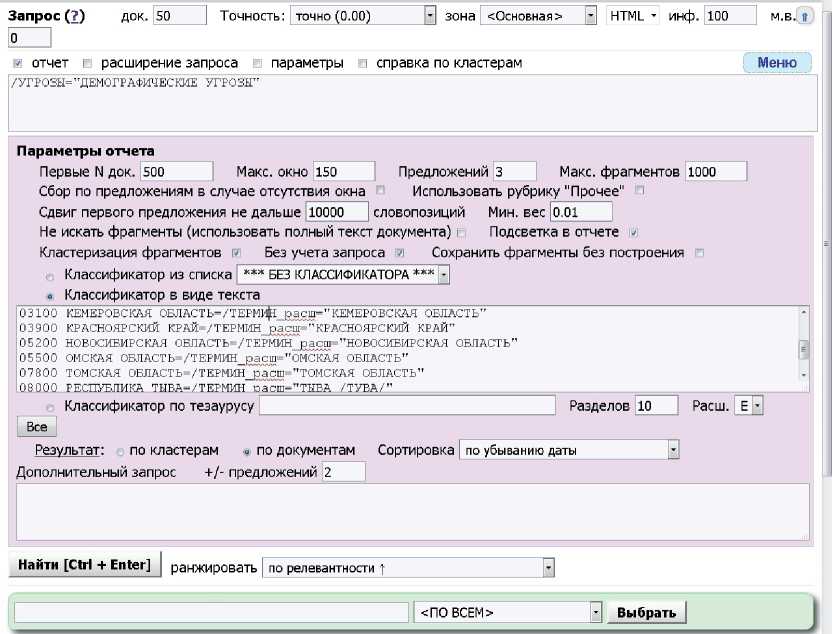The height and width of the screenshot is (634, 832).
Task: Expand the зона <Основная> dropdown
Action: click(x=590, y=16)
